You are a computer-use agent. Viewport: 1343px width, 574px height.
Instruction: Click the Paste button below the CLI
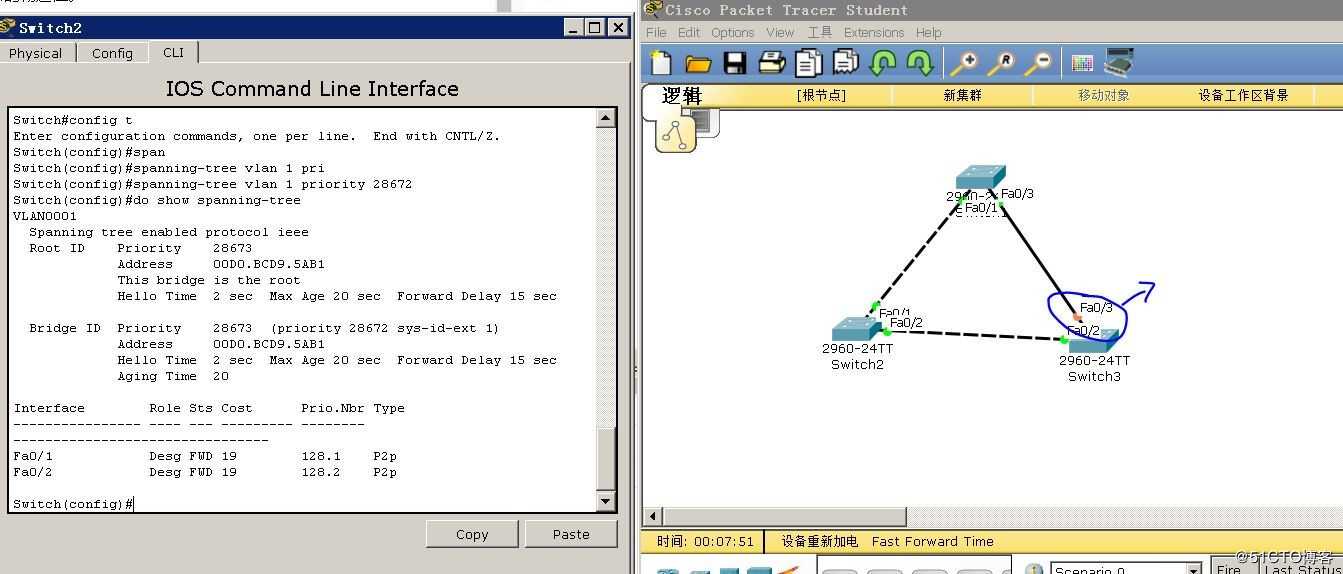571,534
